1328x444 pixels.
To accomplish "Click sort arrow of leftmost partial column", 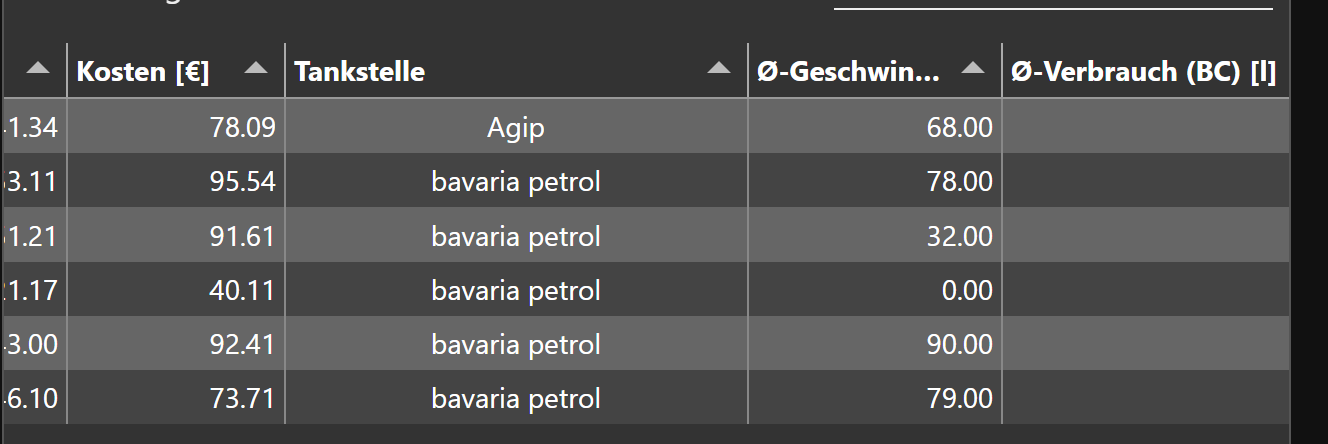I will [x=37, y=68].
